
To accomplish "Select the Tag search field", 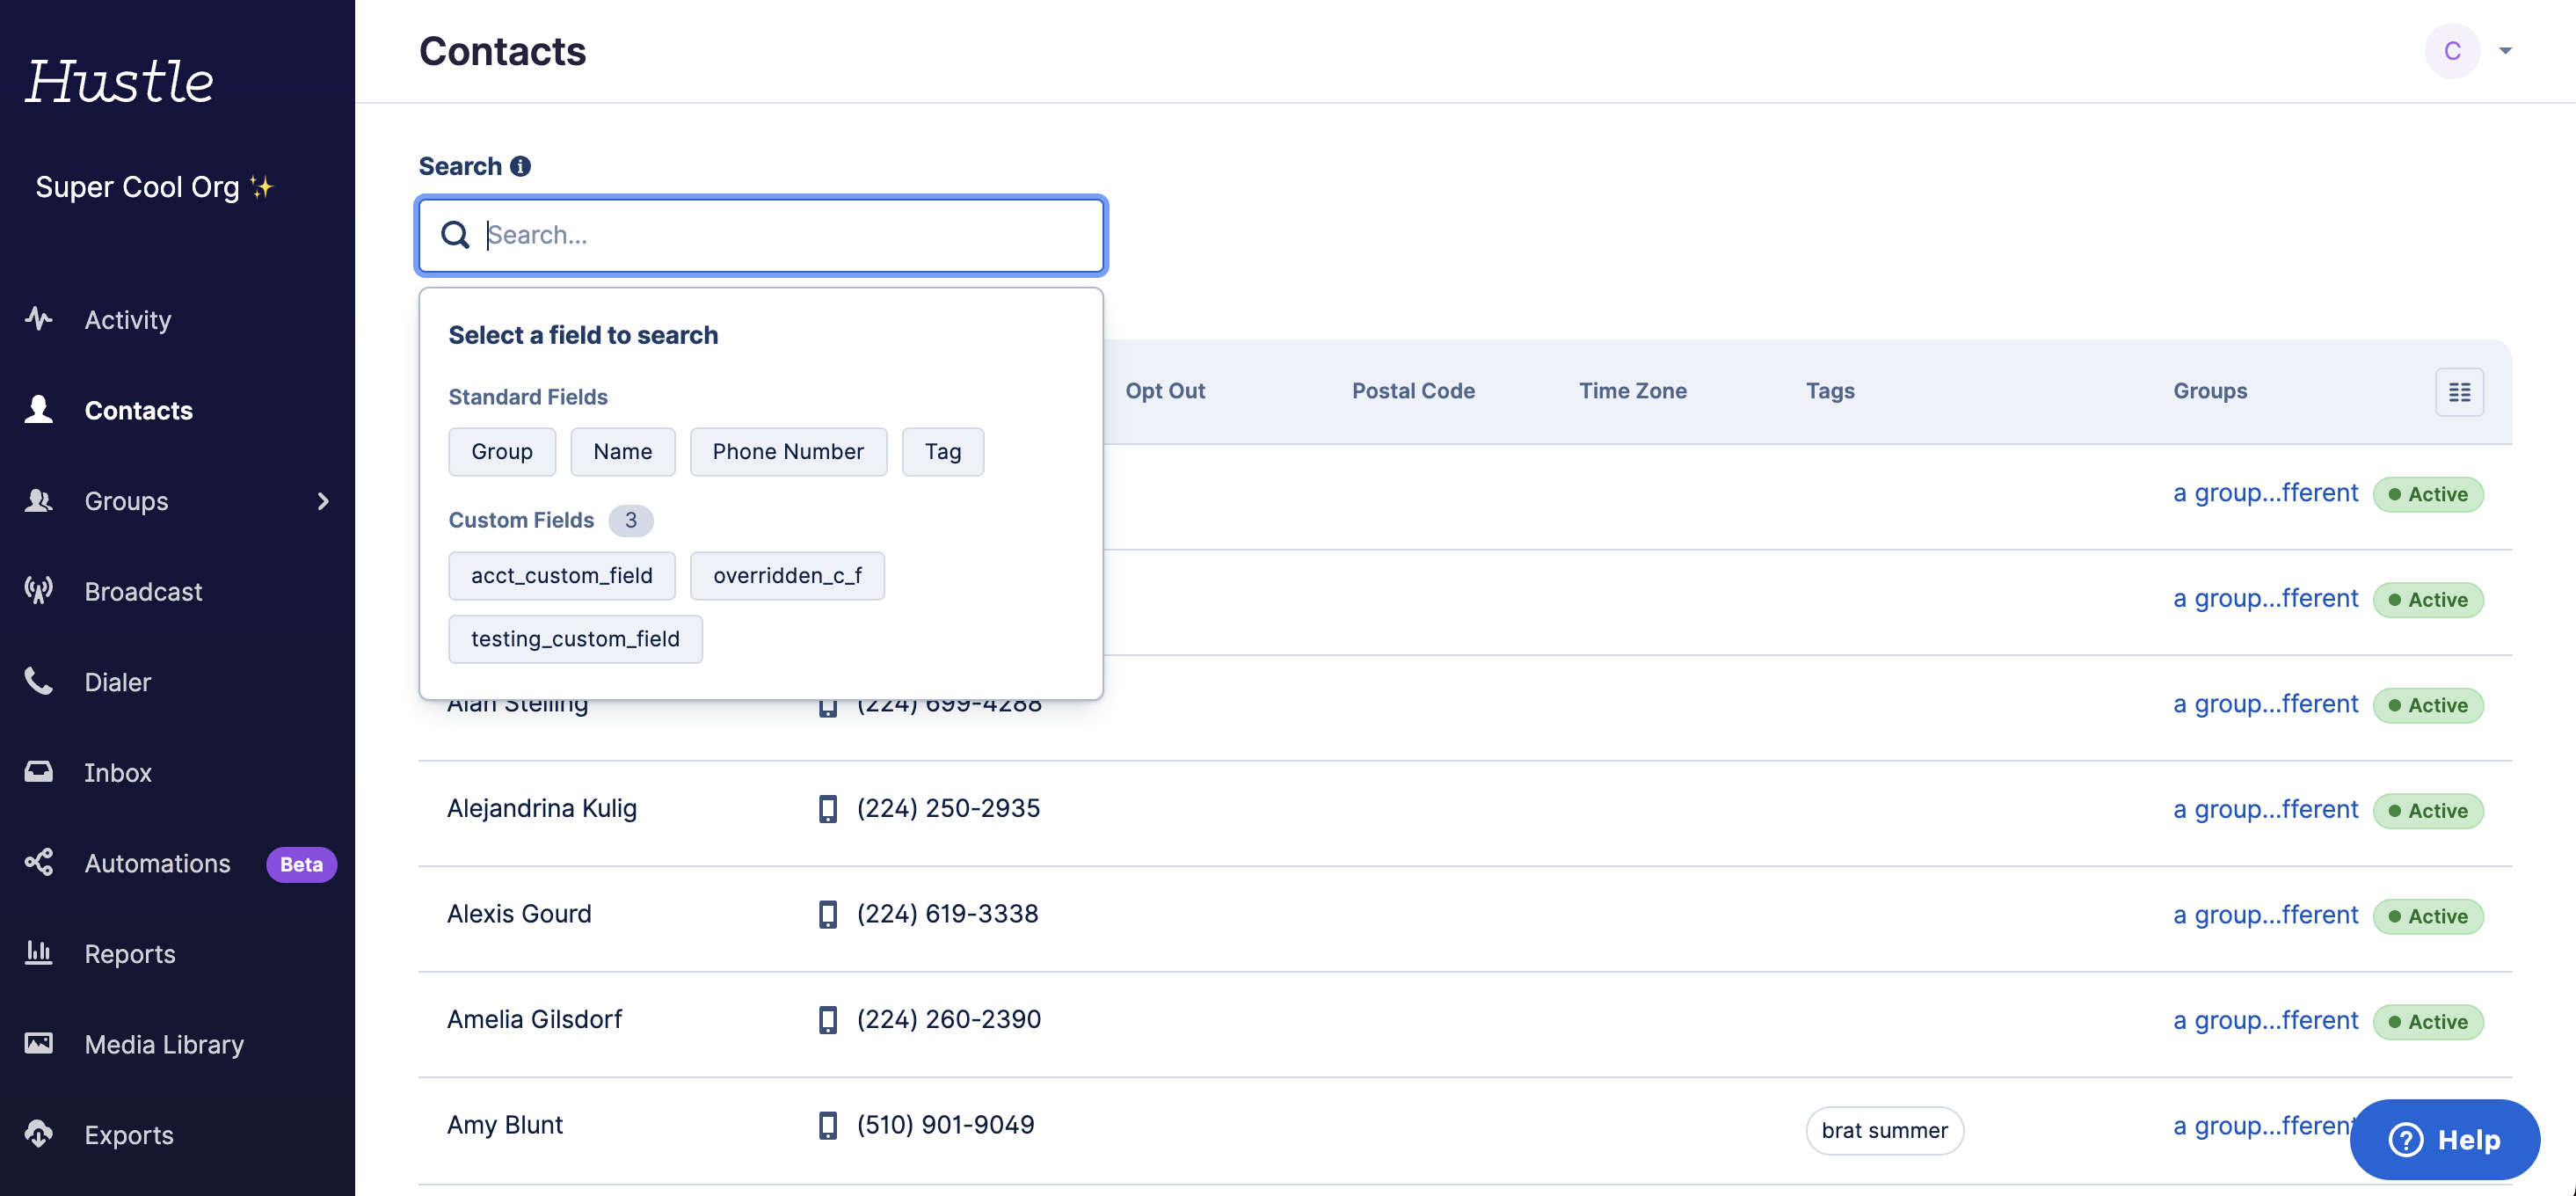I will tap(943, 452).
